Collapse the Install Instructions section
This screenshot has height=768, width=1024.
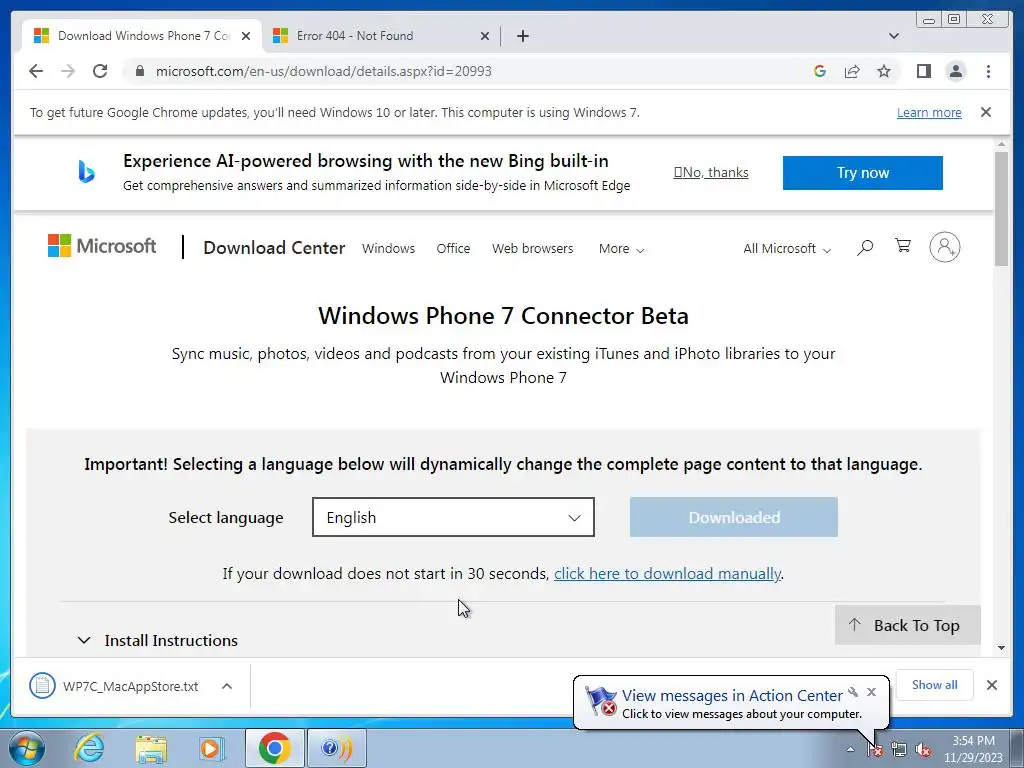click(x=157, y=641)
